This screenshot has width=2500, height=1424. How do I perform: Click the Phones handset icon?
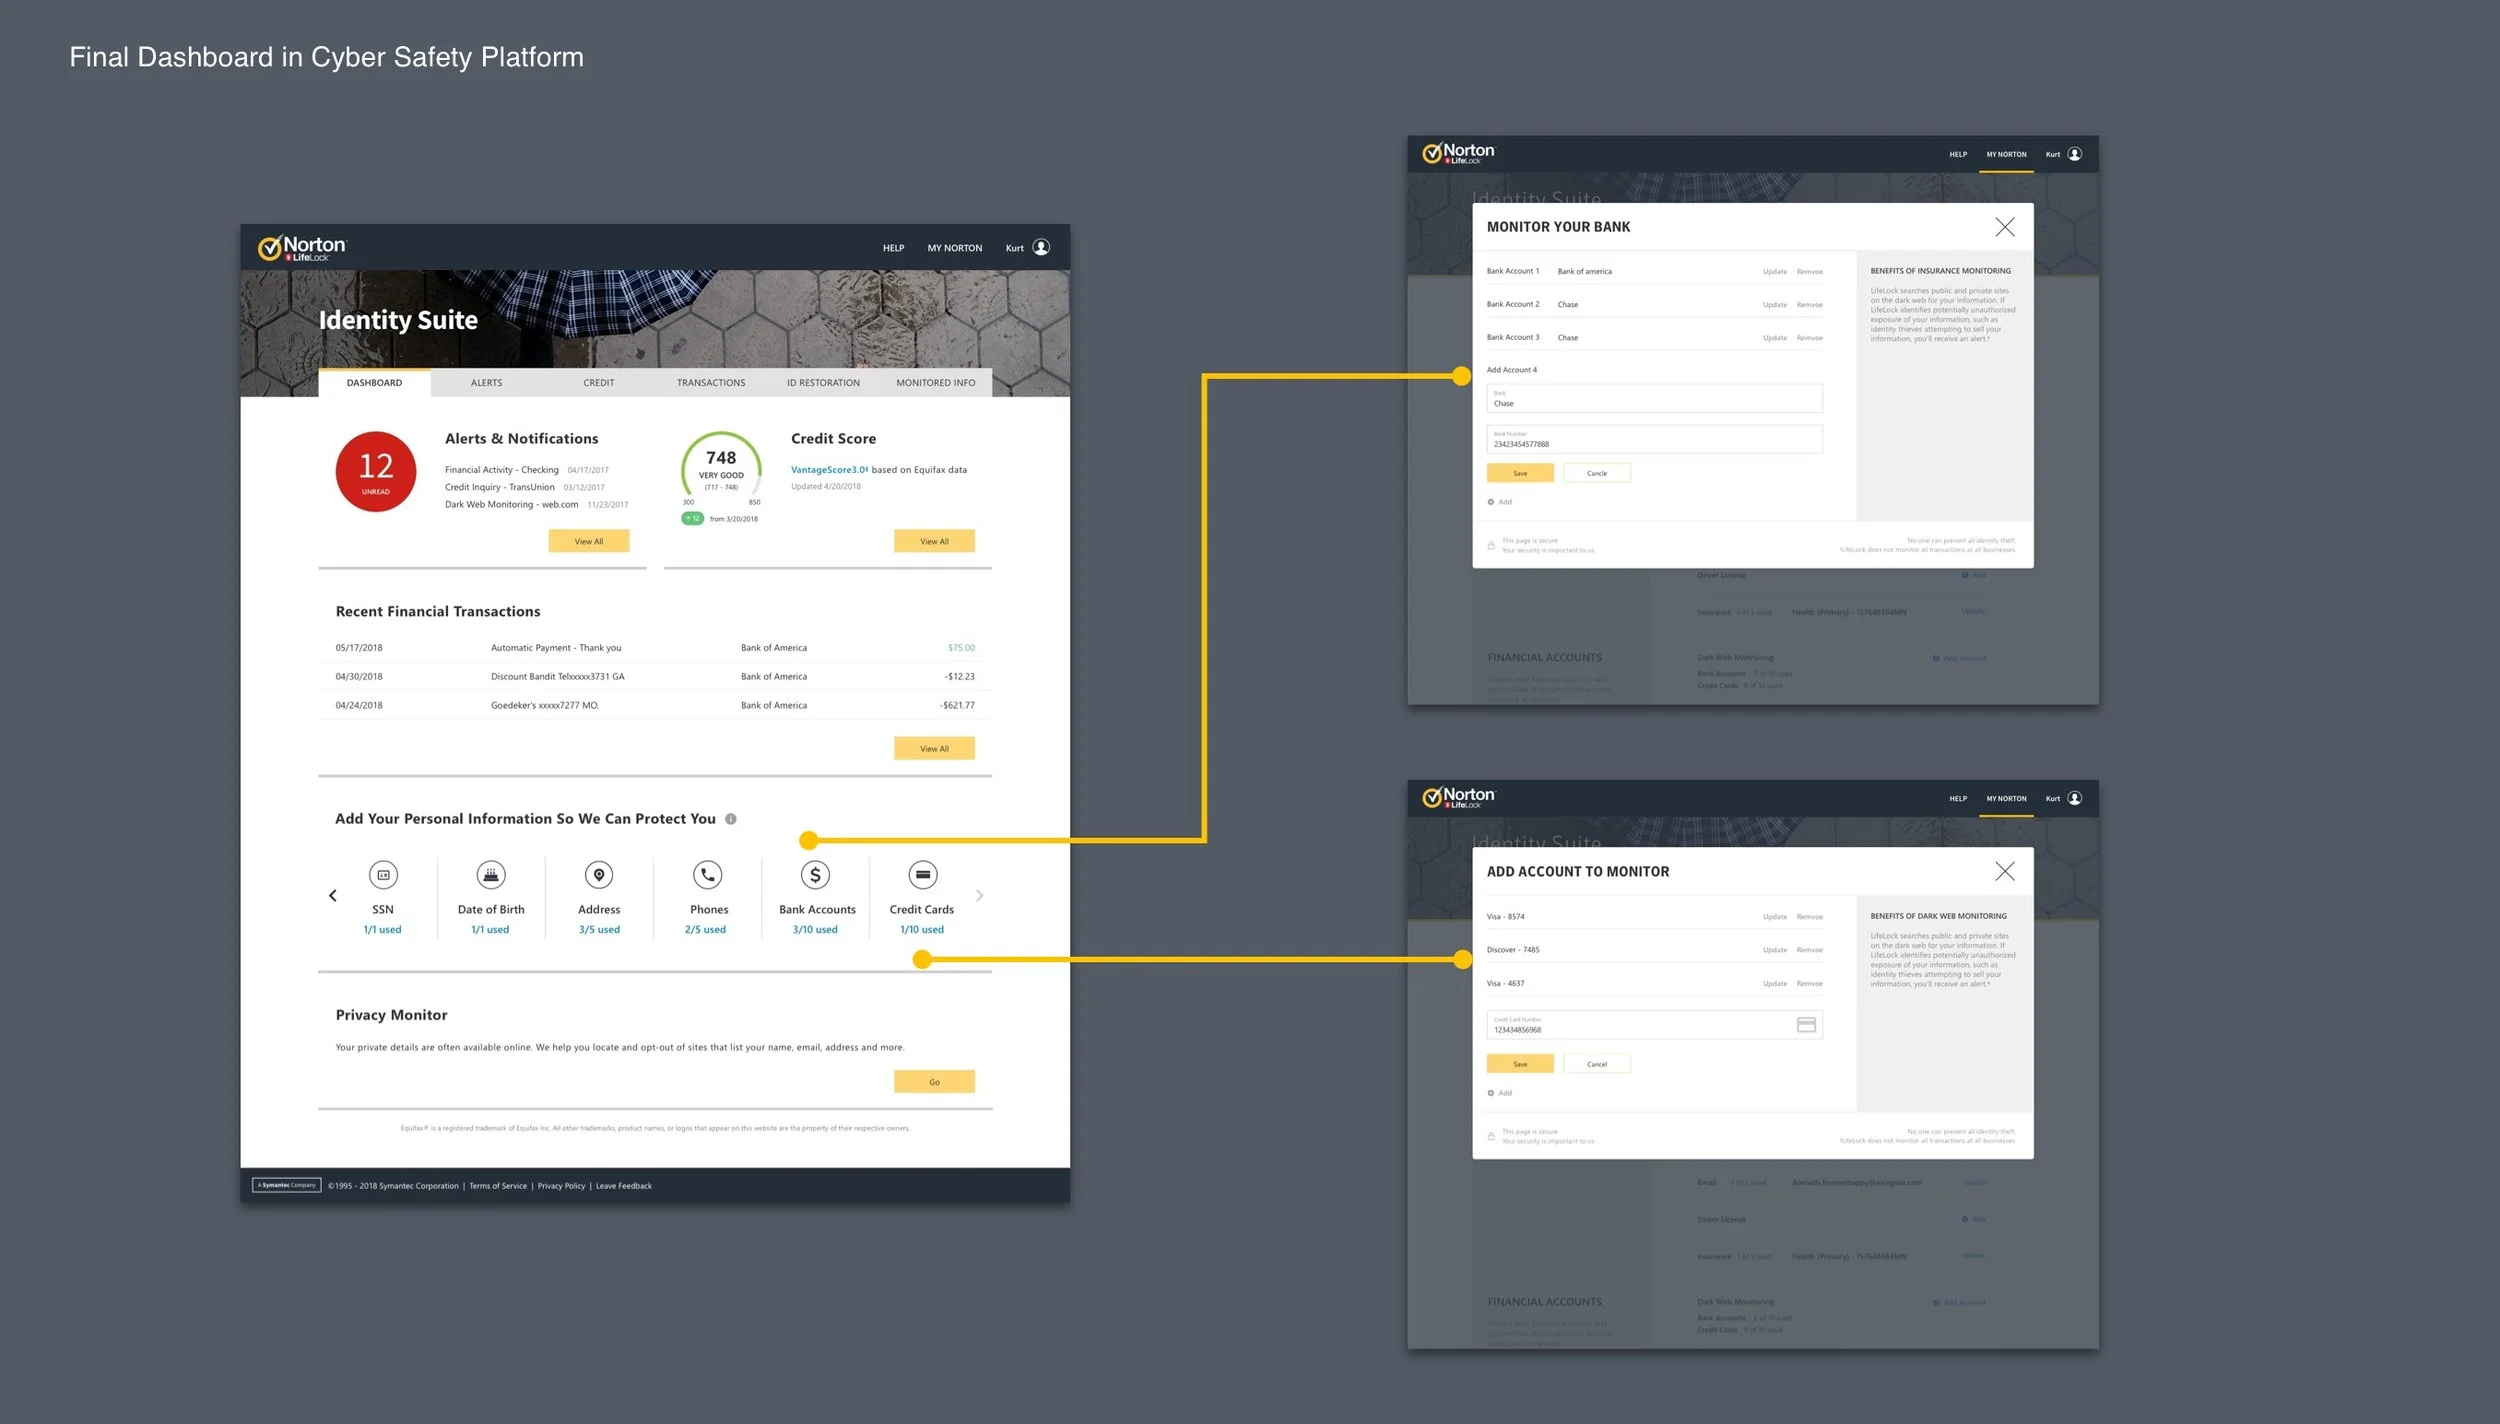(708, 875)
